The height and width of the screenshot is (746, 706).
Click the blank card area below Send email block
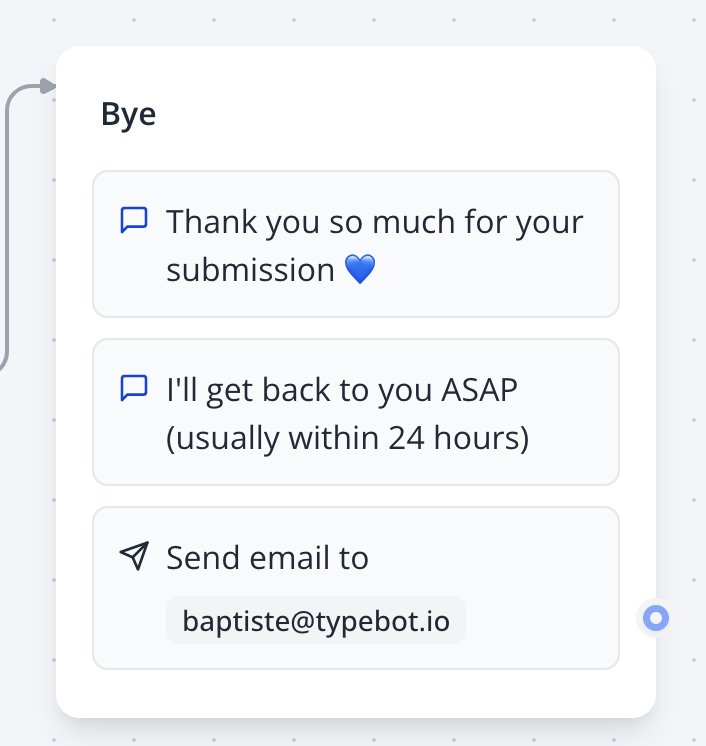355,693
